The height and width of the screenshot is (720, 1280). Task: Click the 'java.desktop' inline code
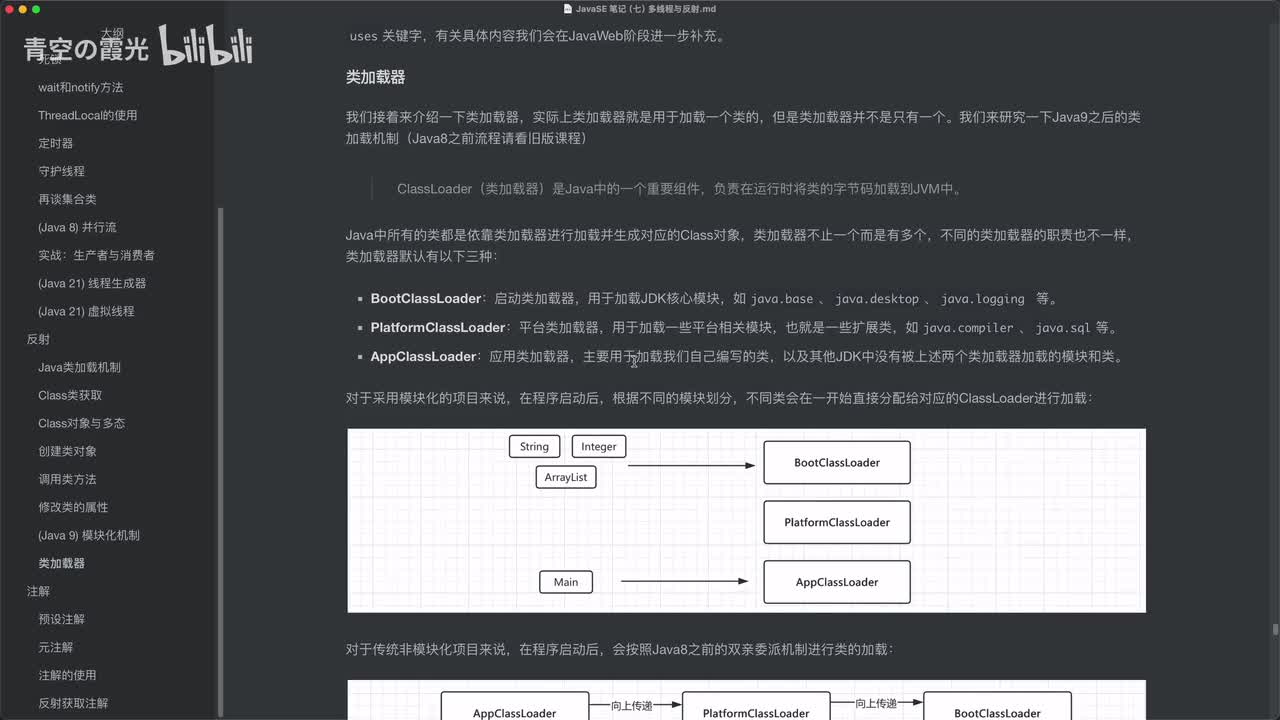877,298
